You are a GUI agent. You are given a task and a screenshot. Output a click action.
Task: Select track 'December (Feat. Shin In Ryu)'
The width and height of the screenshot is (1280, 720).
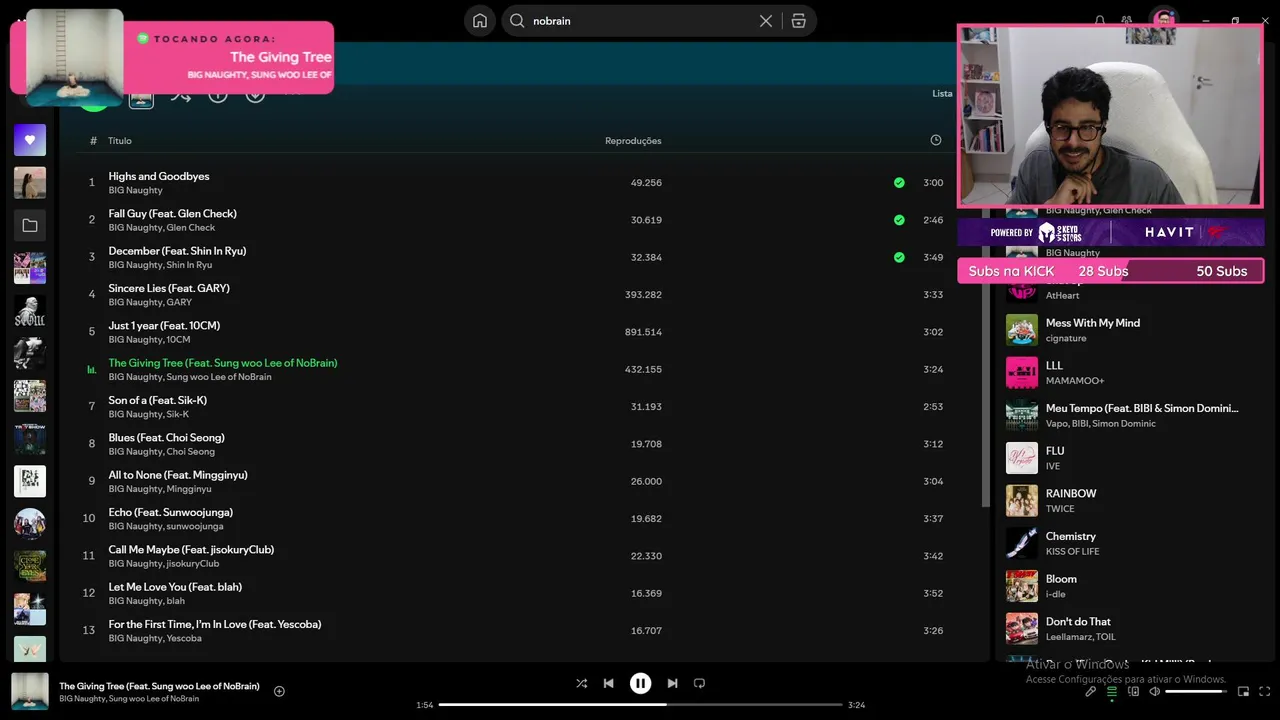coord(177,251)
